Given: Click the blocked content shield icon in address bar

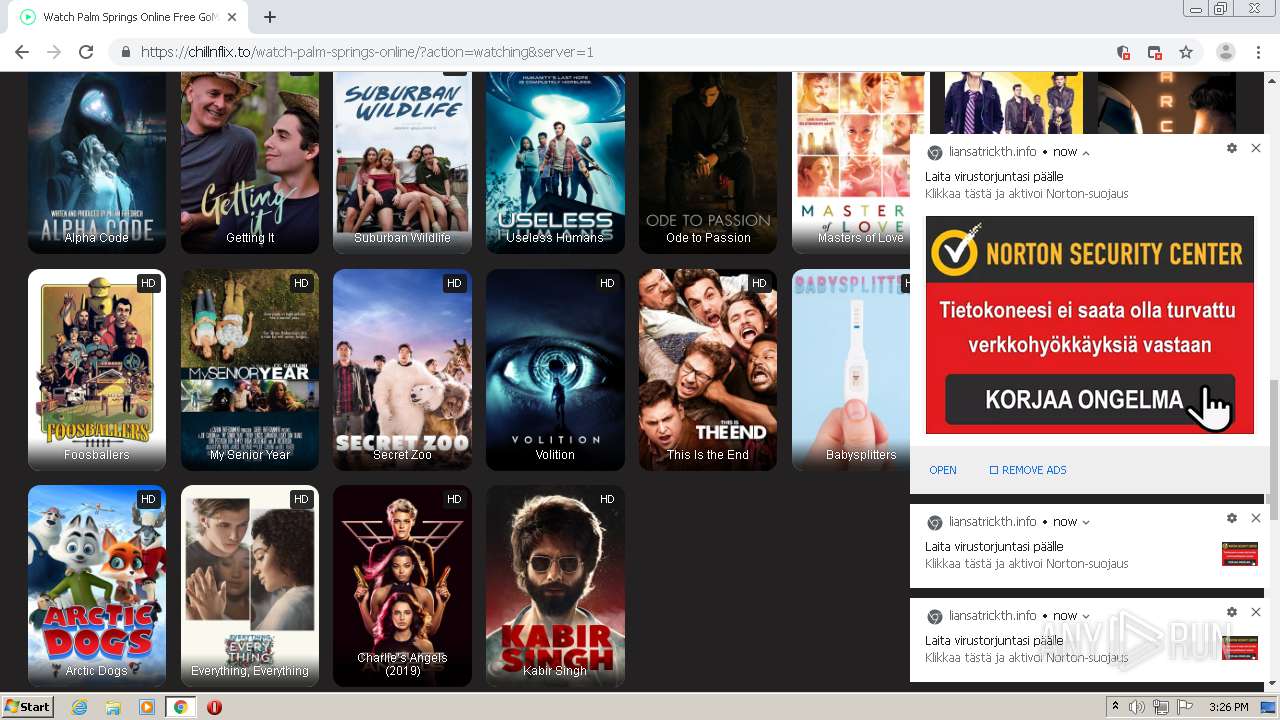Looking at the screenshot, I should [x=1123, y=52].
